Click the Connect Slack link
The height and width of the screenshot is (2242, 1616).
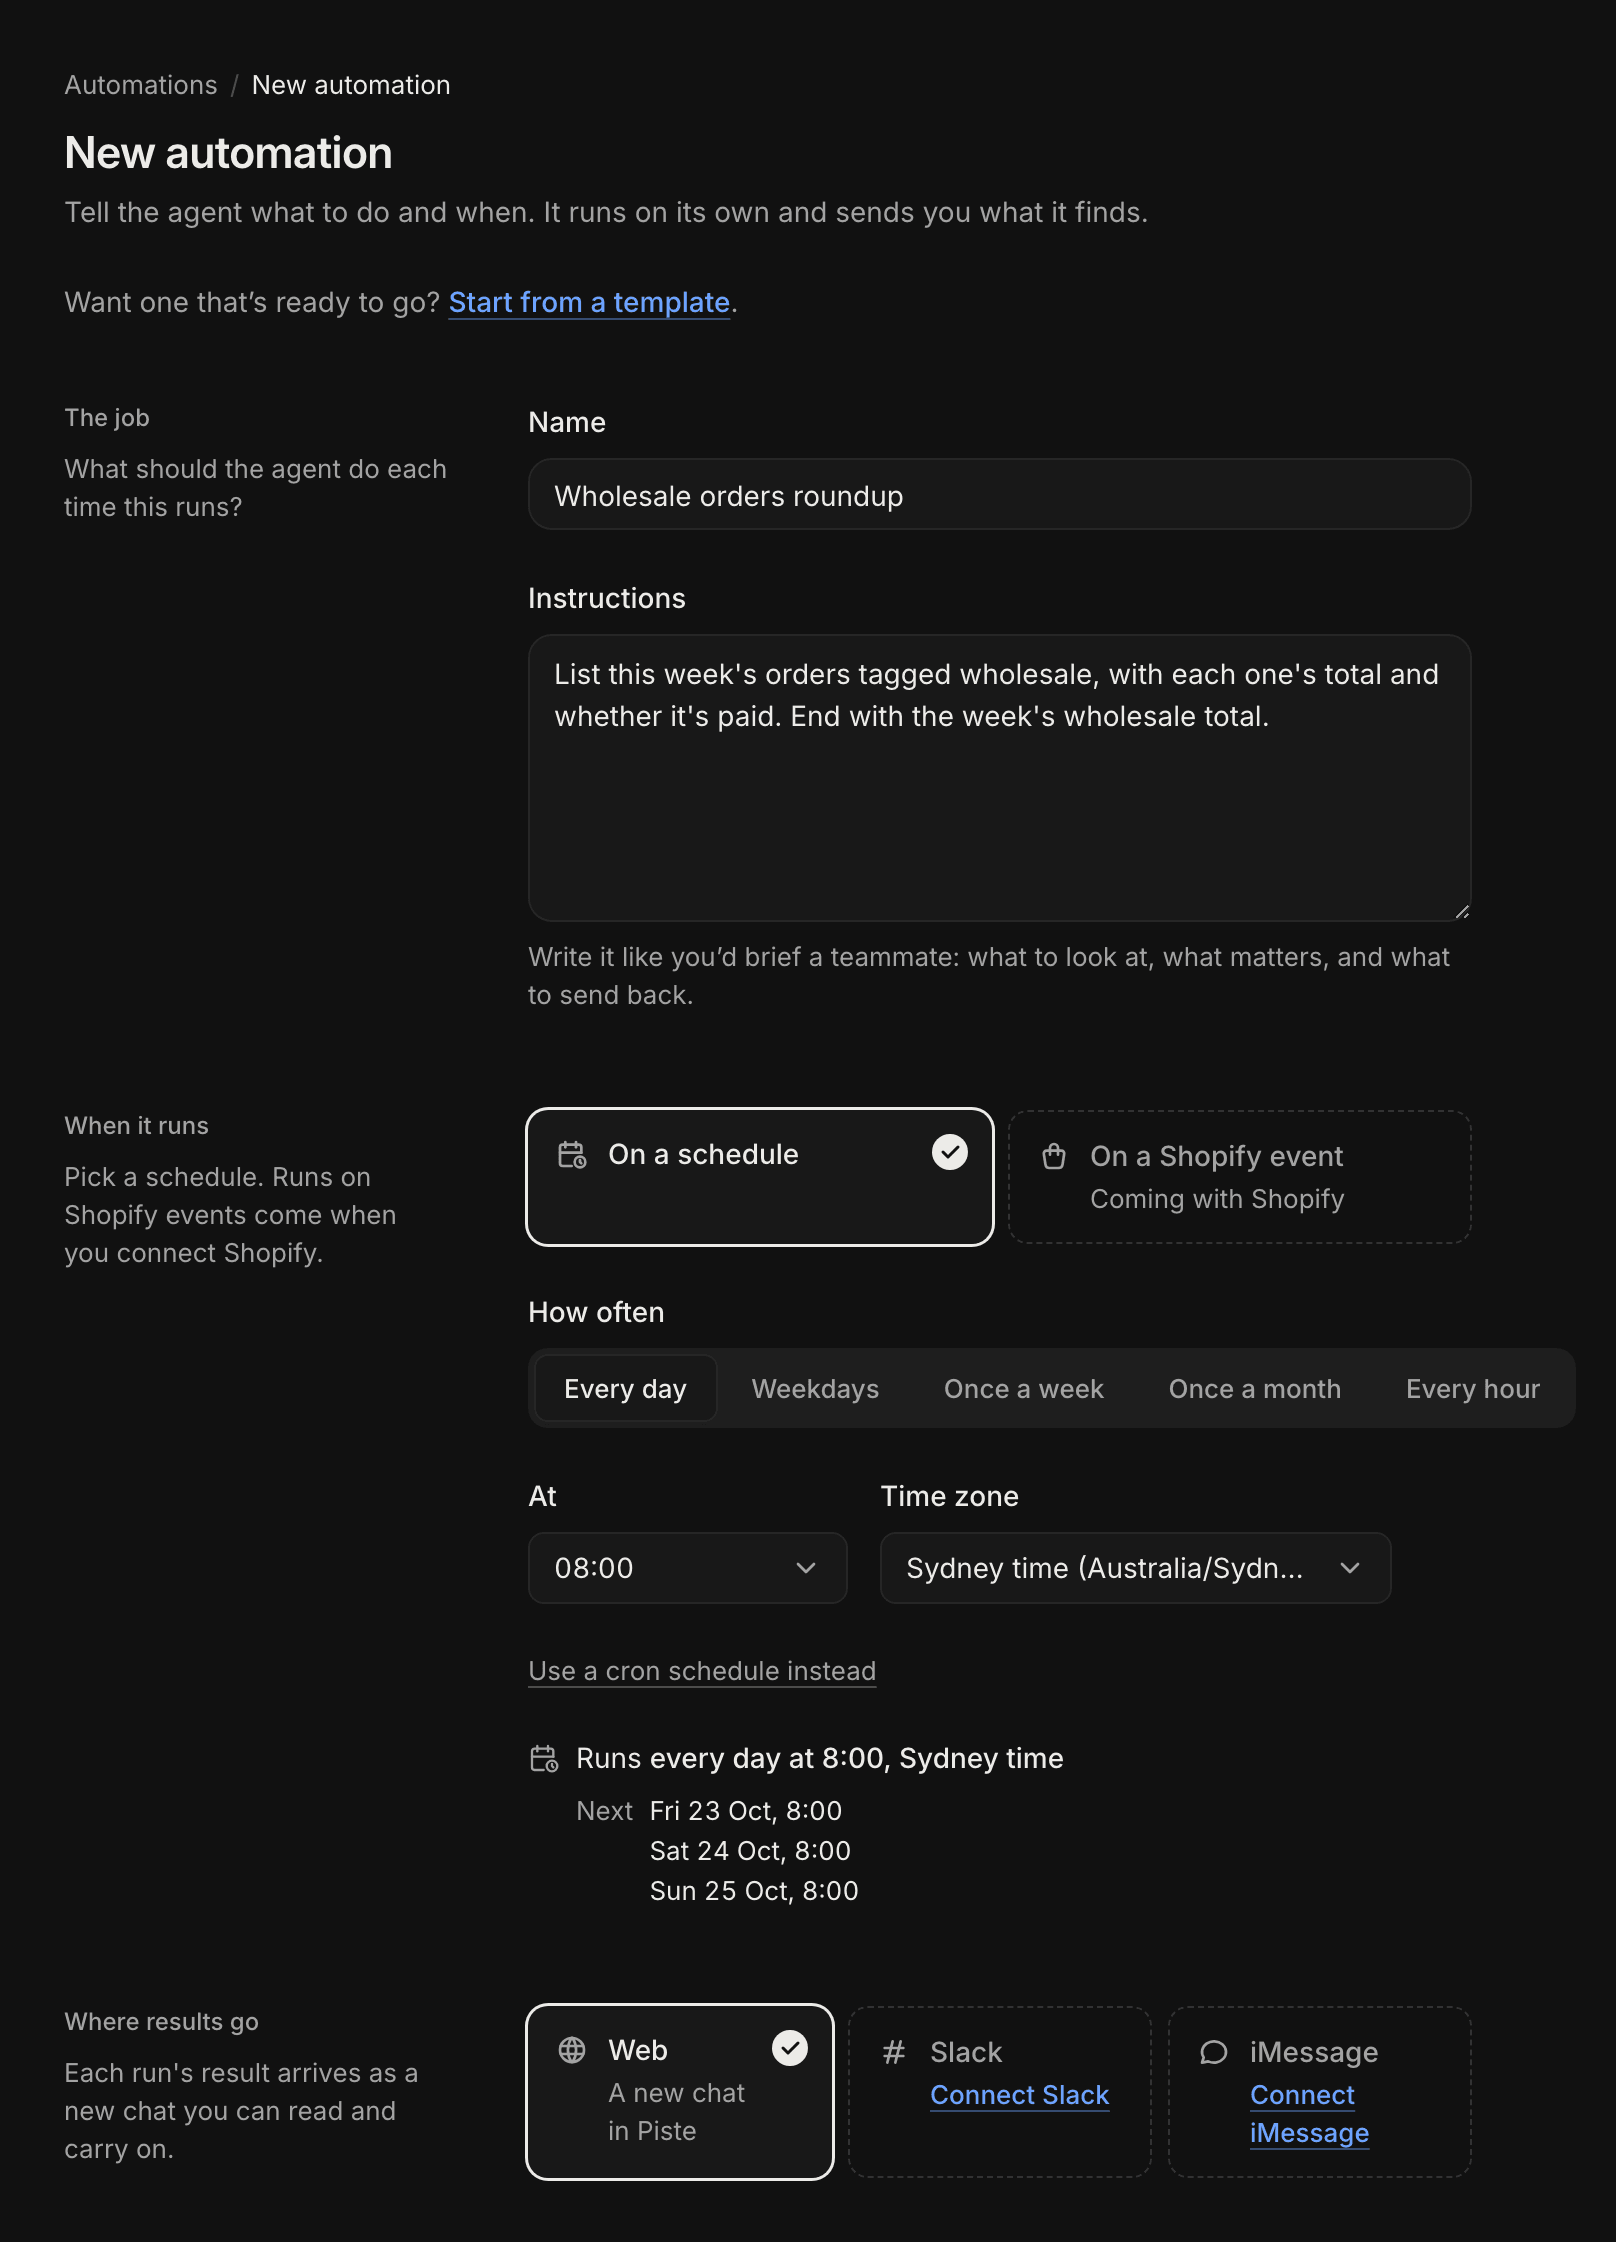(1020, 2095)
